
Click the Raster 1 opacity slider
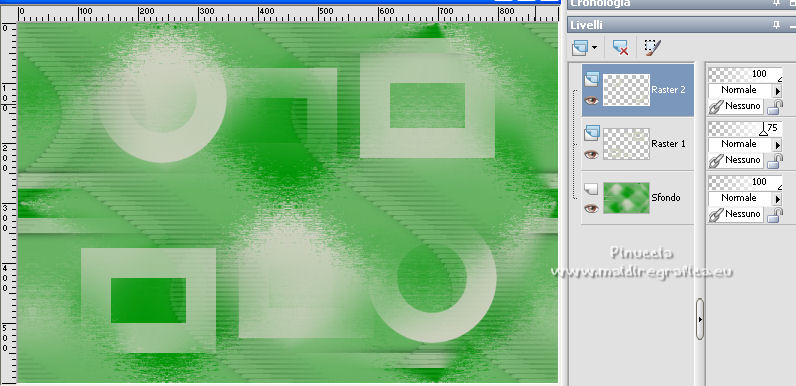(745, 128)
